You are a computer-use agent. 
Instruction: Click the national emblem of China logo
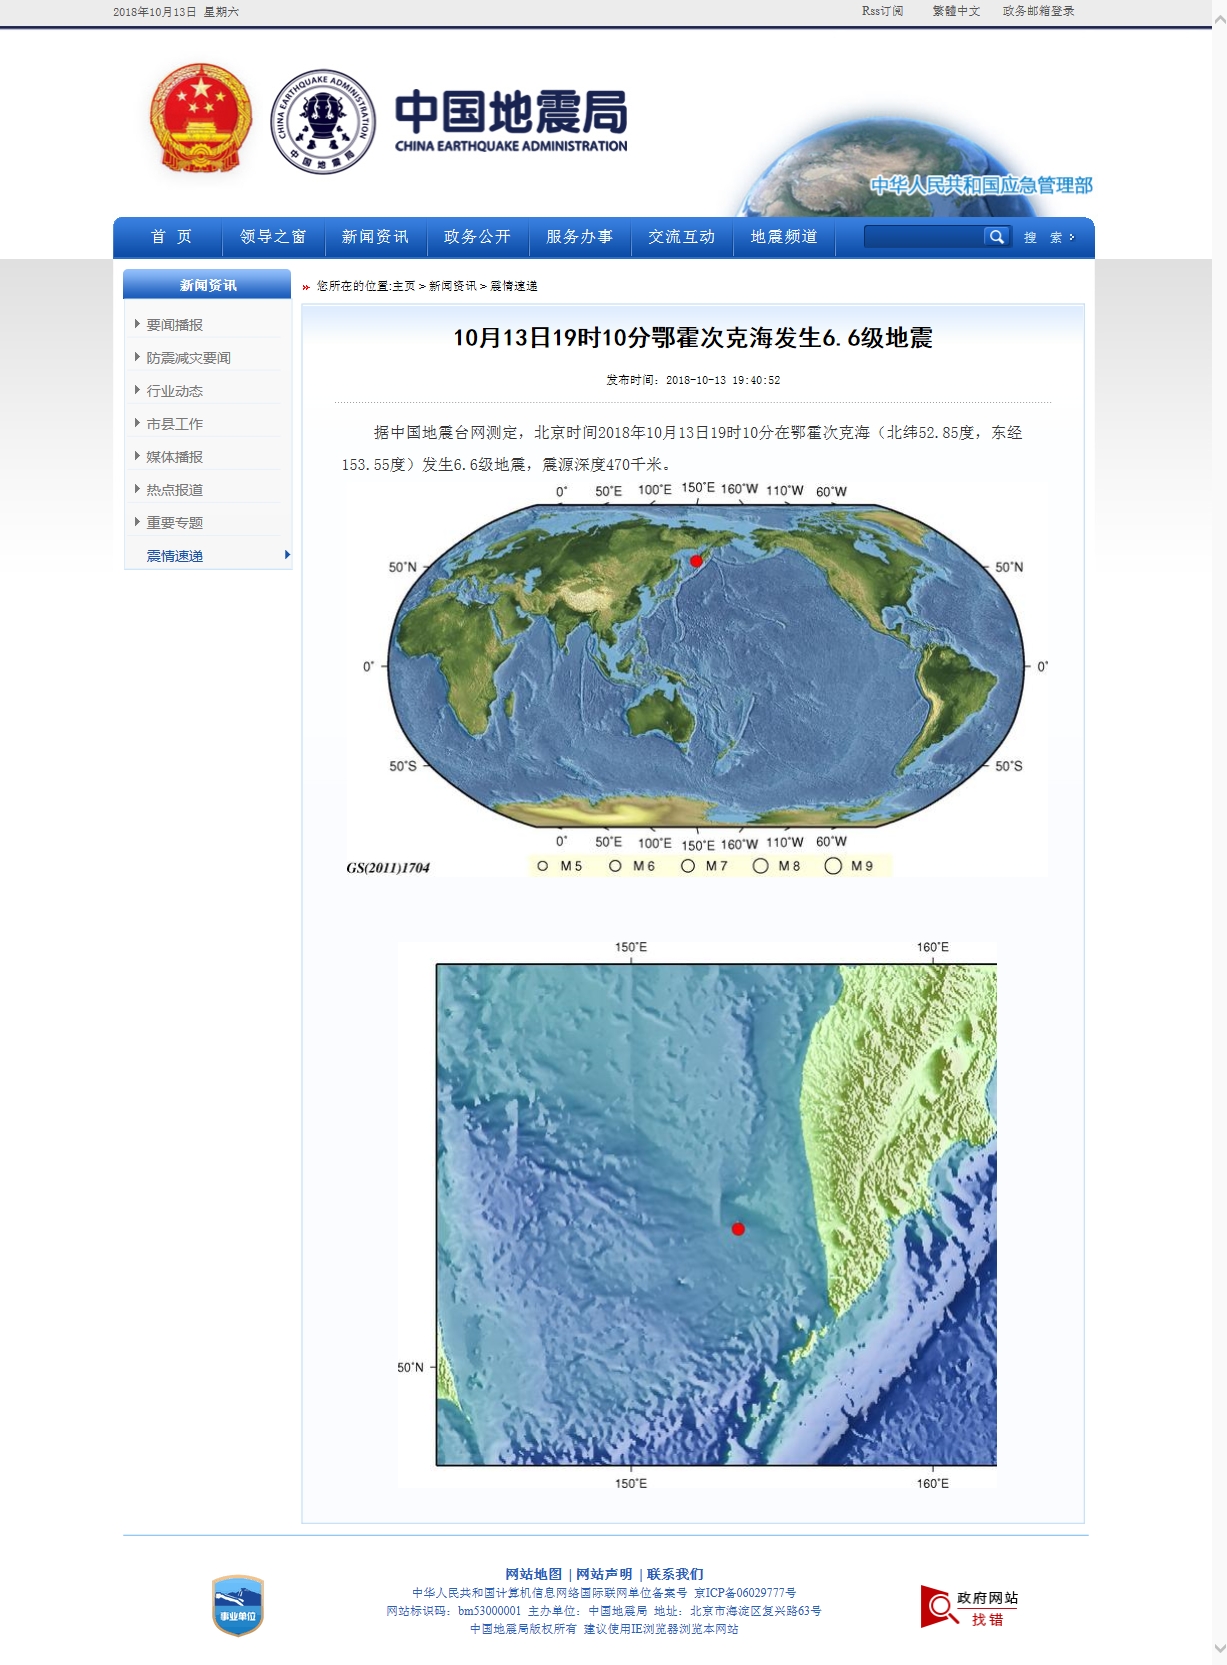(x=201, y=119)
